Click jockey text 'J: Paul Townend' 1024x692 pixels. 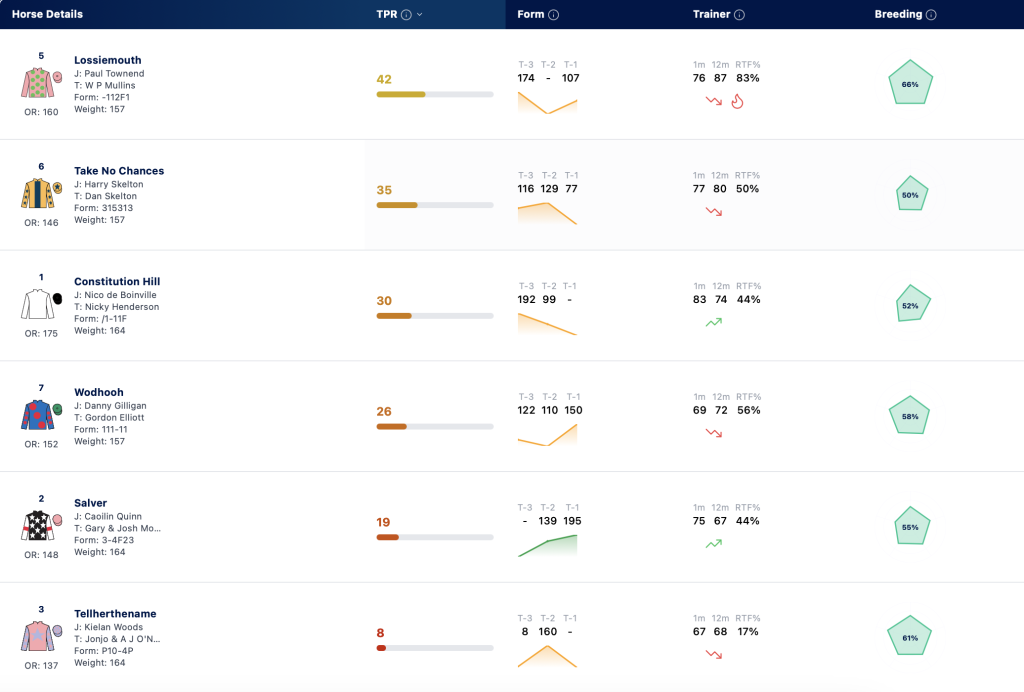[x=109, y=74]
